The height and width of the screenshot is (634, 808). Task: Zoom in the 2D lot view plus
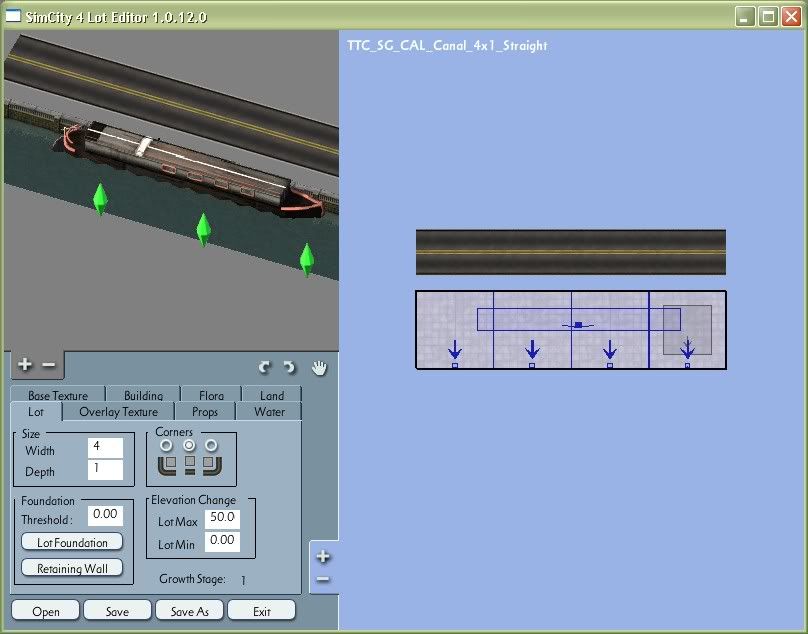(x=323, y=556)
